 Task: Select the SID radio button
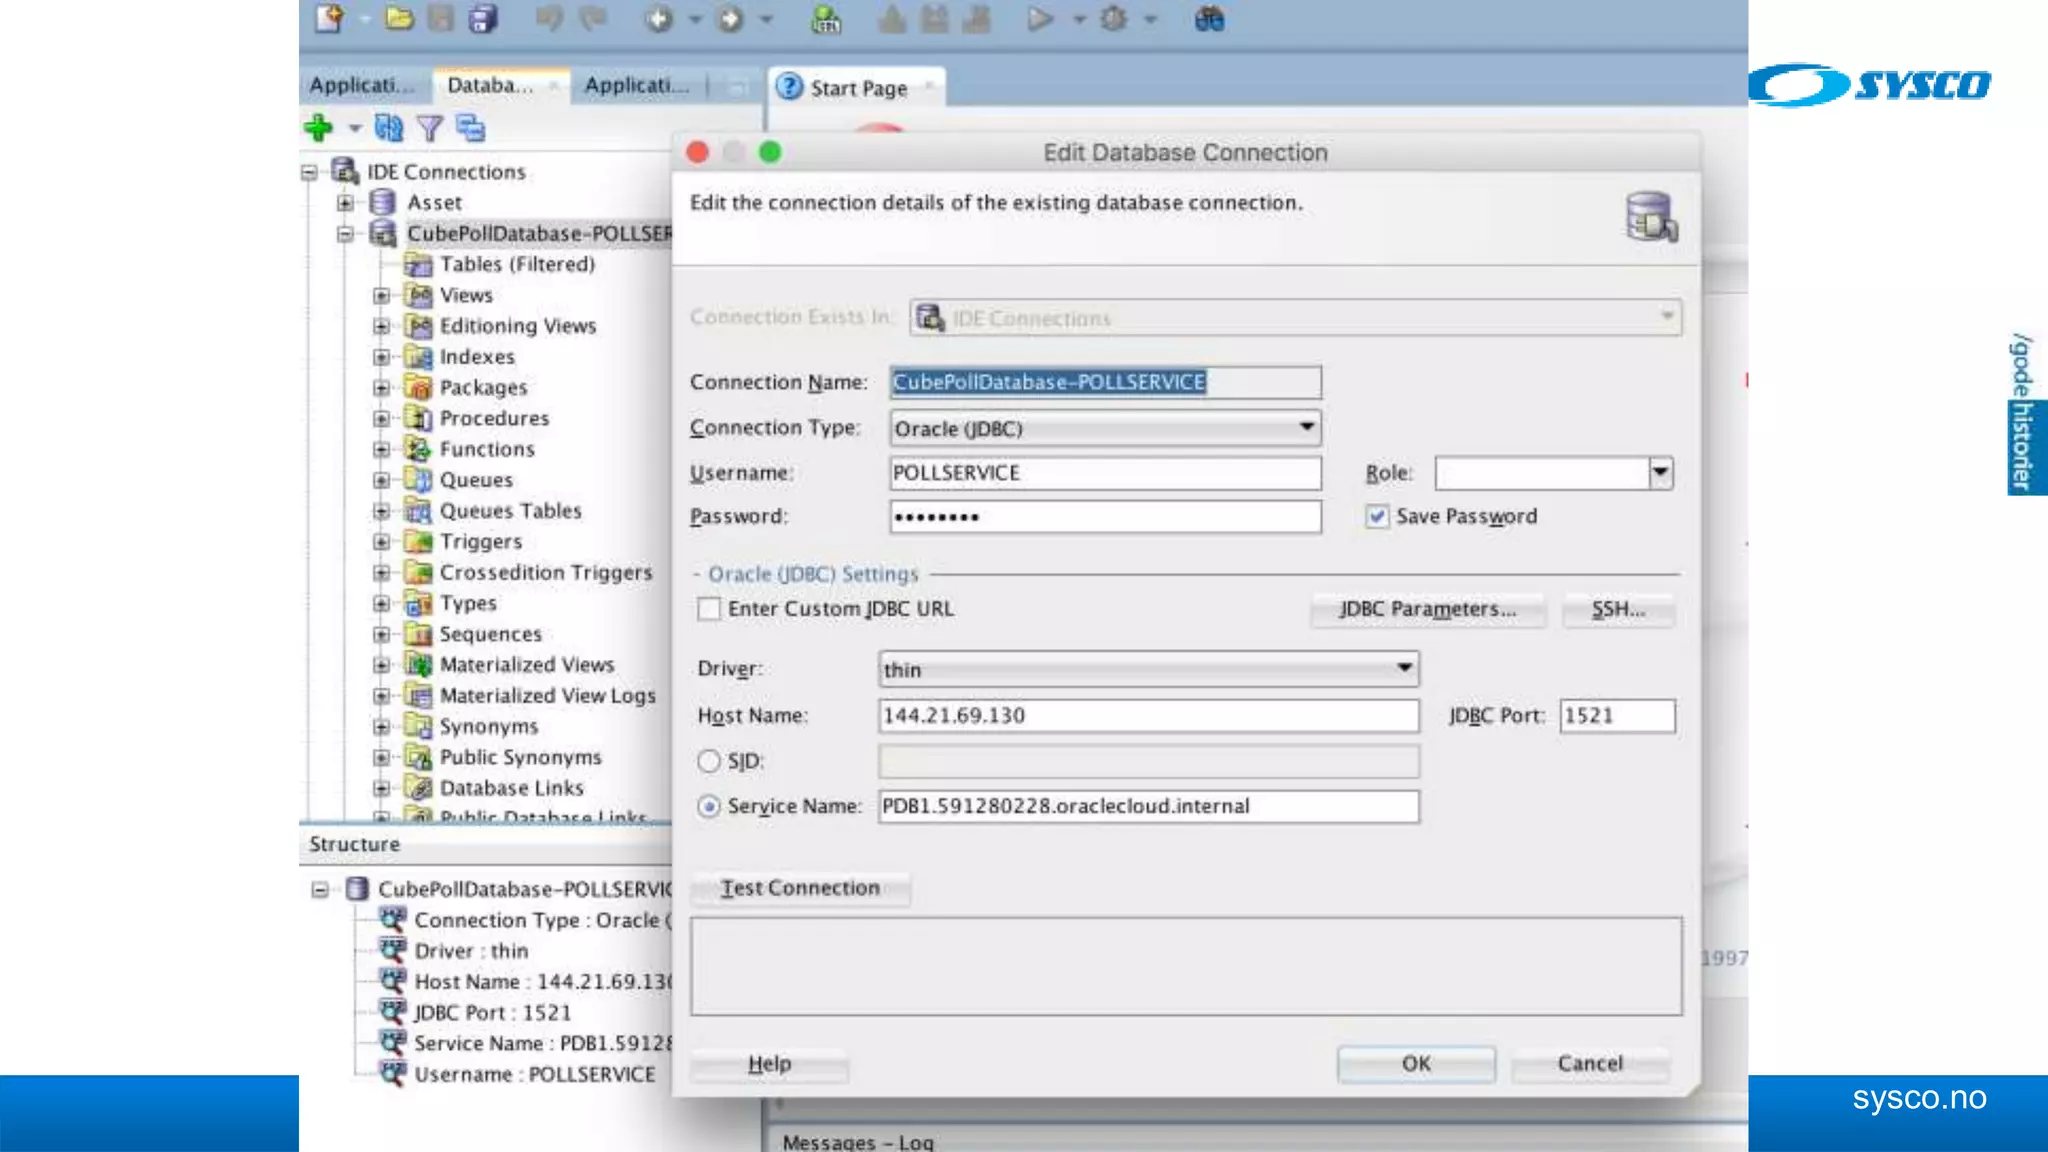coord(709,761)
